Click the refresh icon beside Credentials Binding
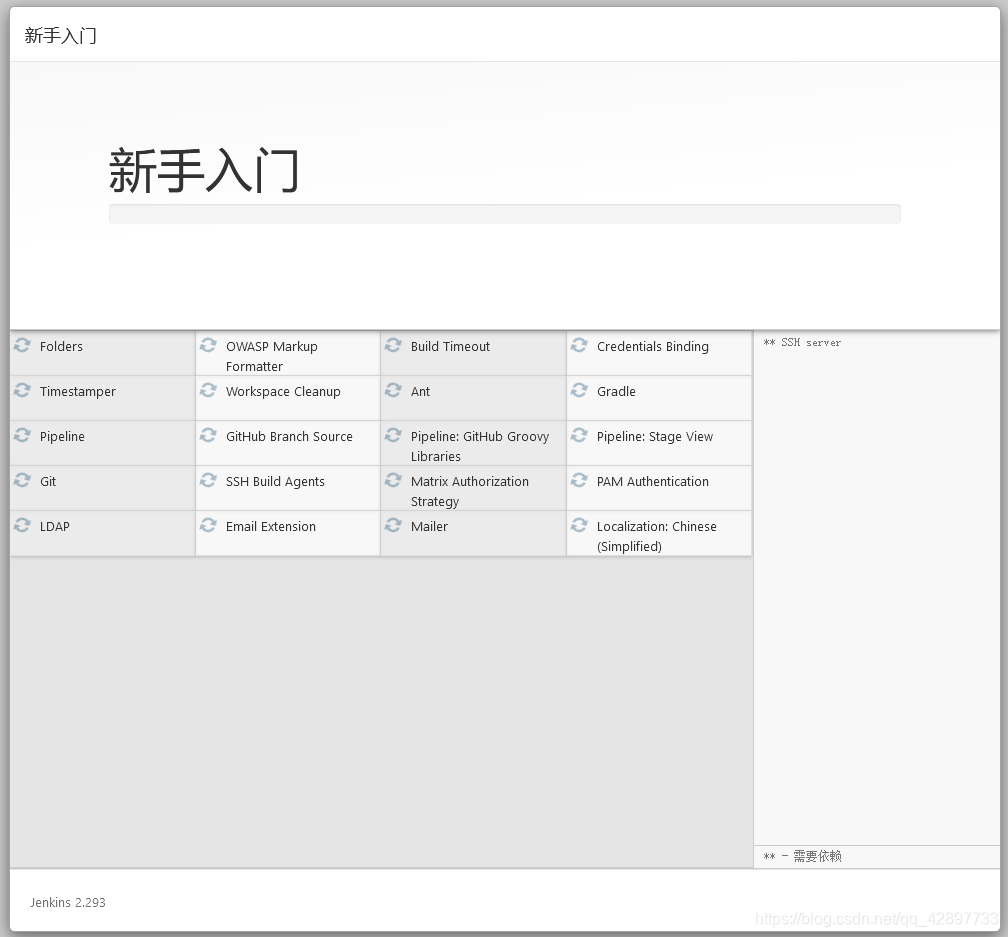 tap(579, 345)
